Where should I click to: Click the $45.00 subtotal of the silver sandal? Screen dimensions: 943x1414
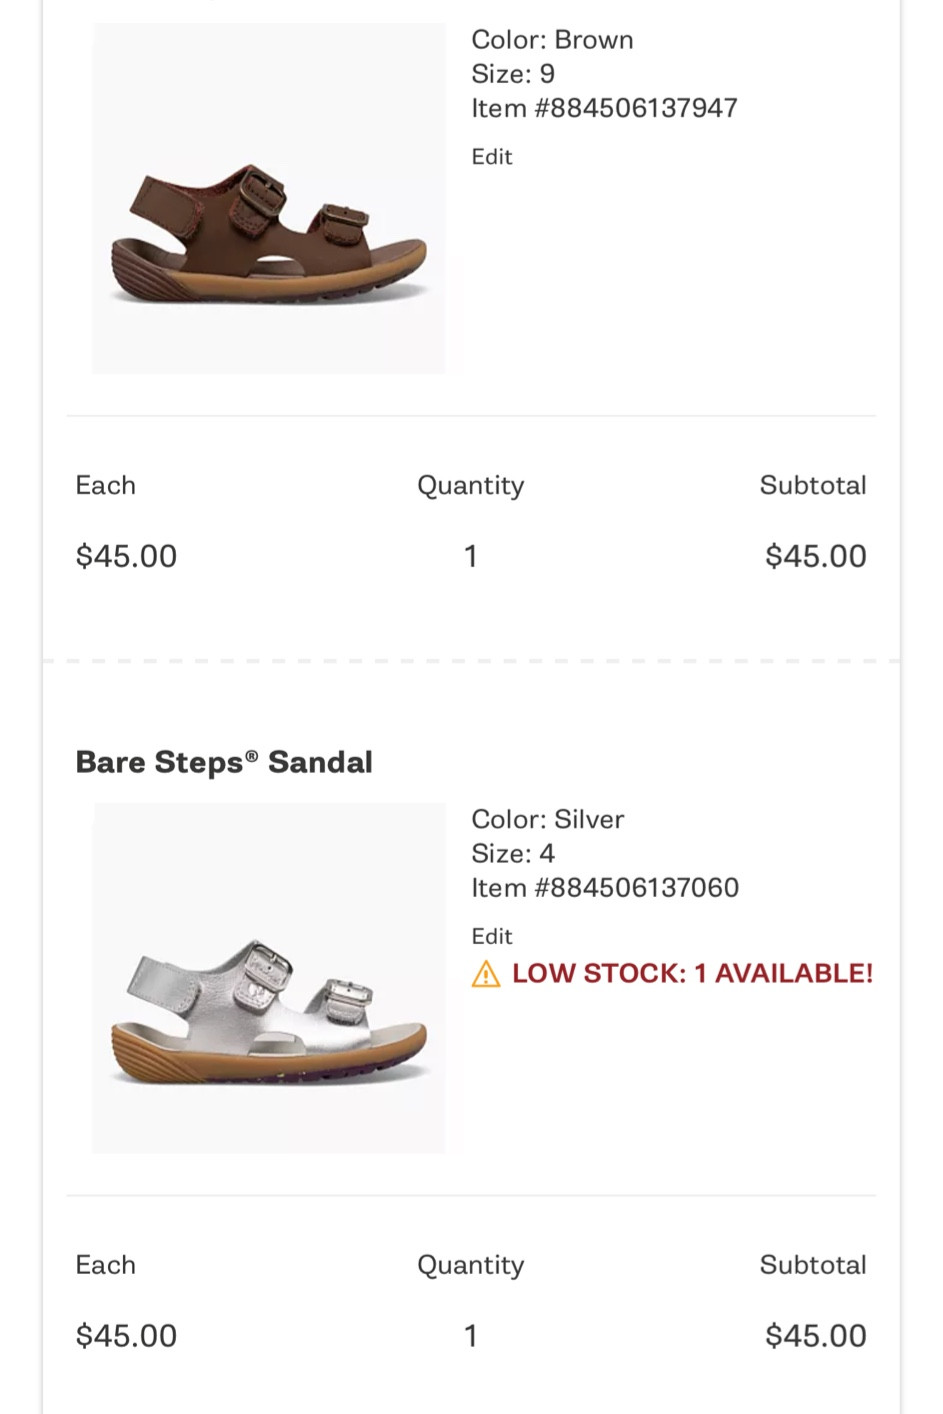(815, 1335)
